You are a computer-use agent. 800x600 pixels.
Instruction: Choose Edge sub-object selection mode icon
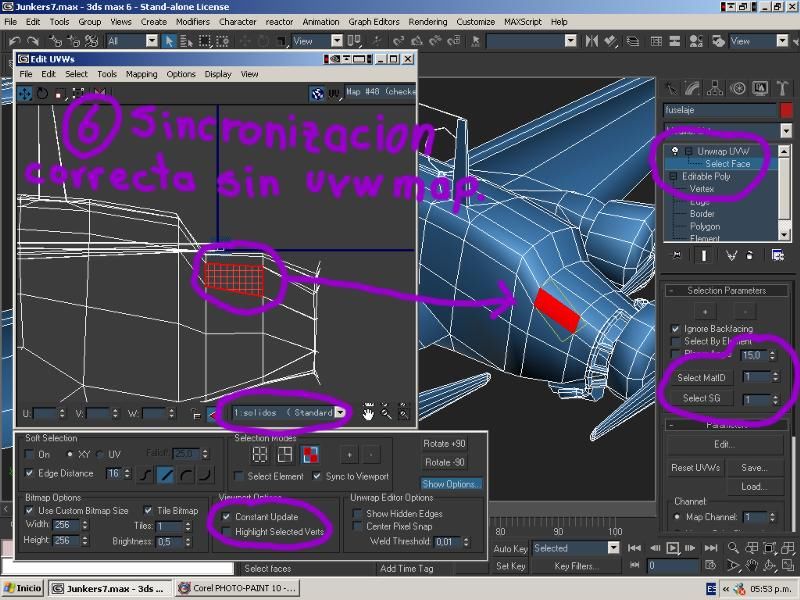point(284,454)
